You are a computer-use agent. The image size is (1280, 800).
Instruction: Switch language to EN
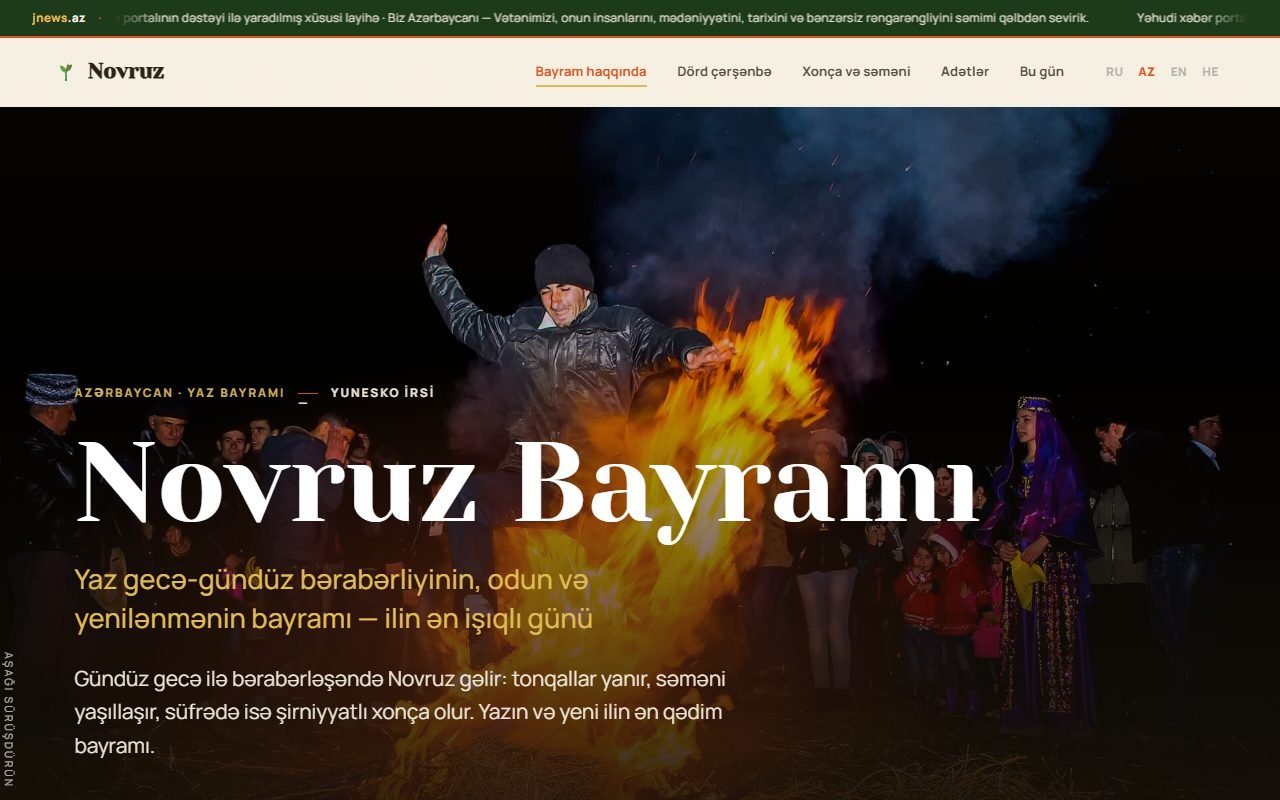pos(1179,72)
